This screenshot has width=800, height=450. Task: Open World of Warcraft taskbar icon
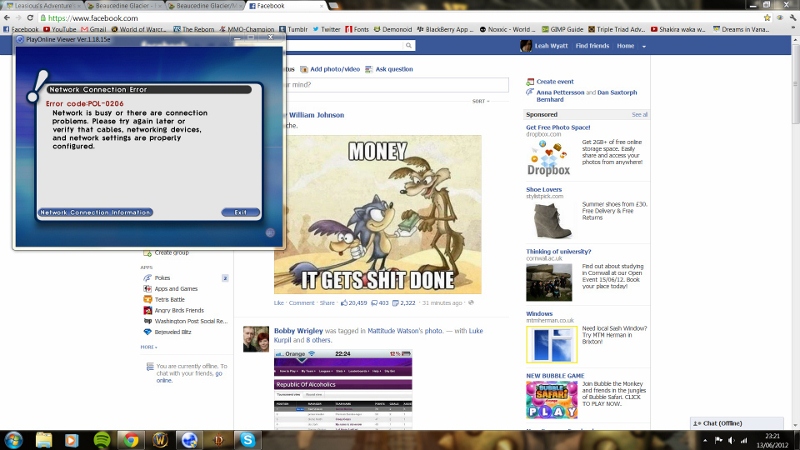point(159,439)
